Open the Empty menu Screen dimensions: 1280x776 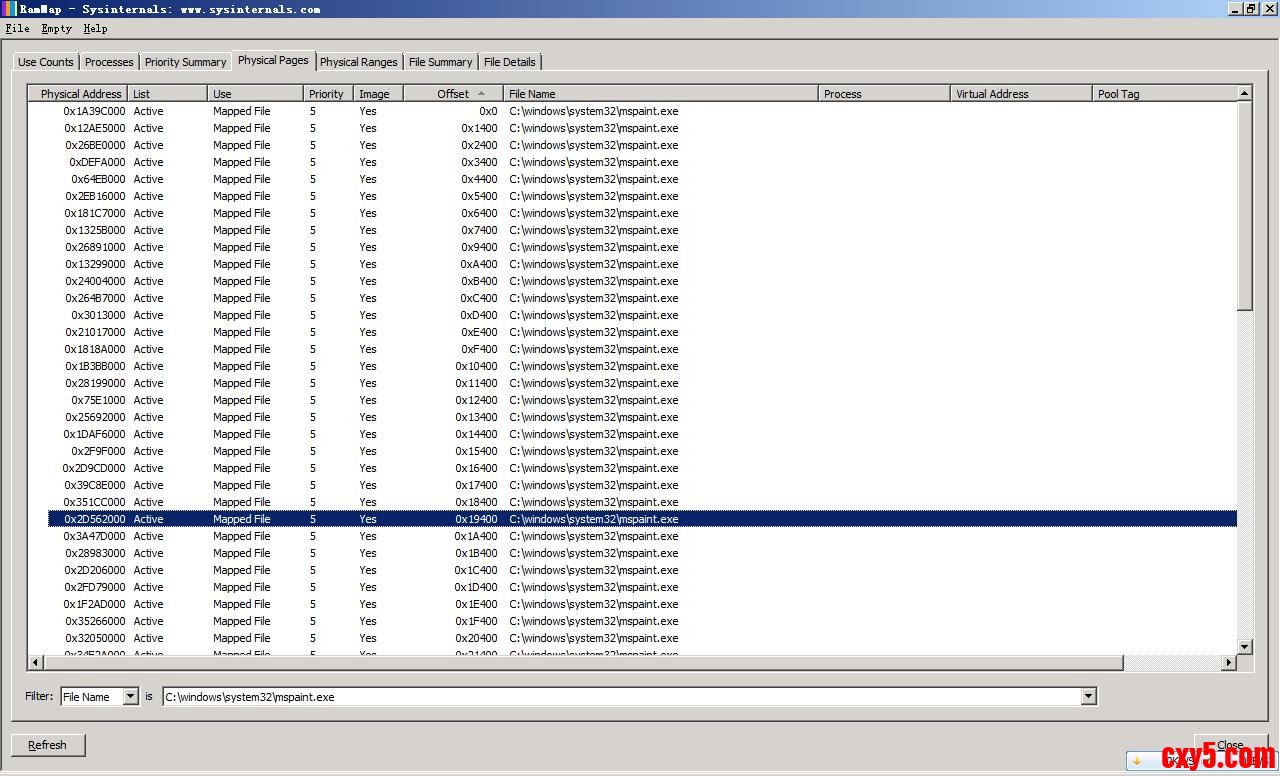click(x=56, y=29)
